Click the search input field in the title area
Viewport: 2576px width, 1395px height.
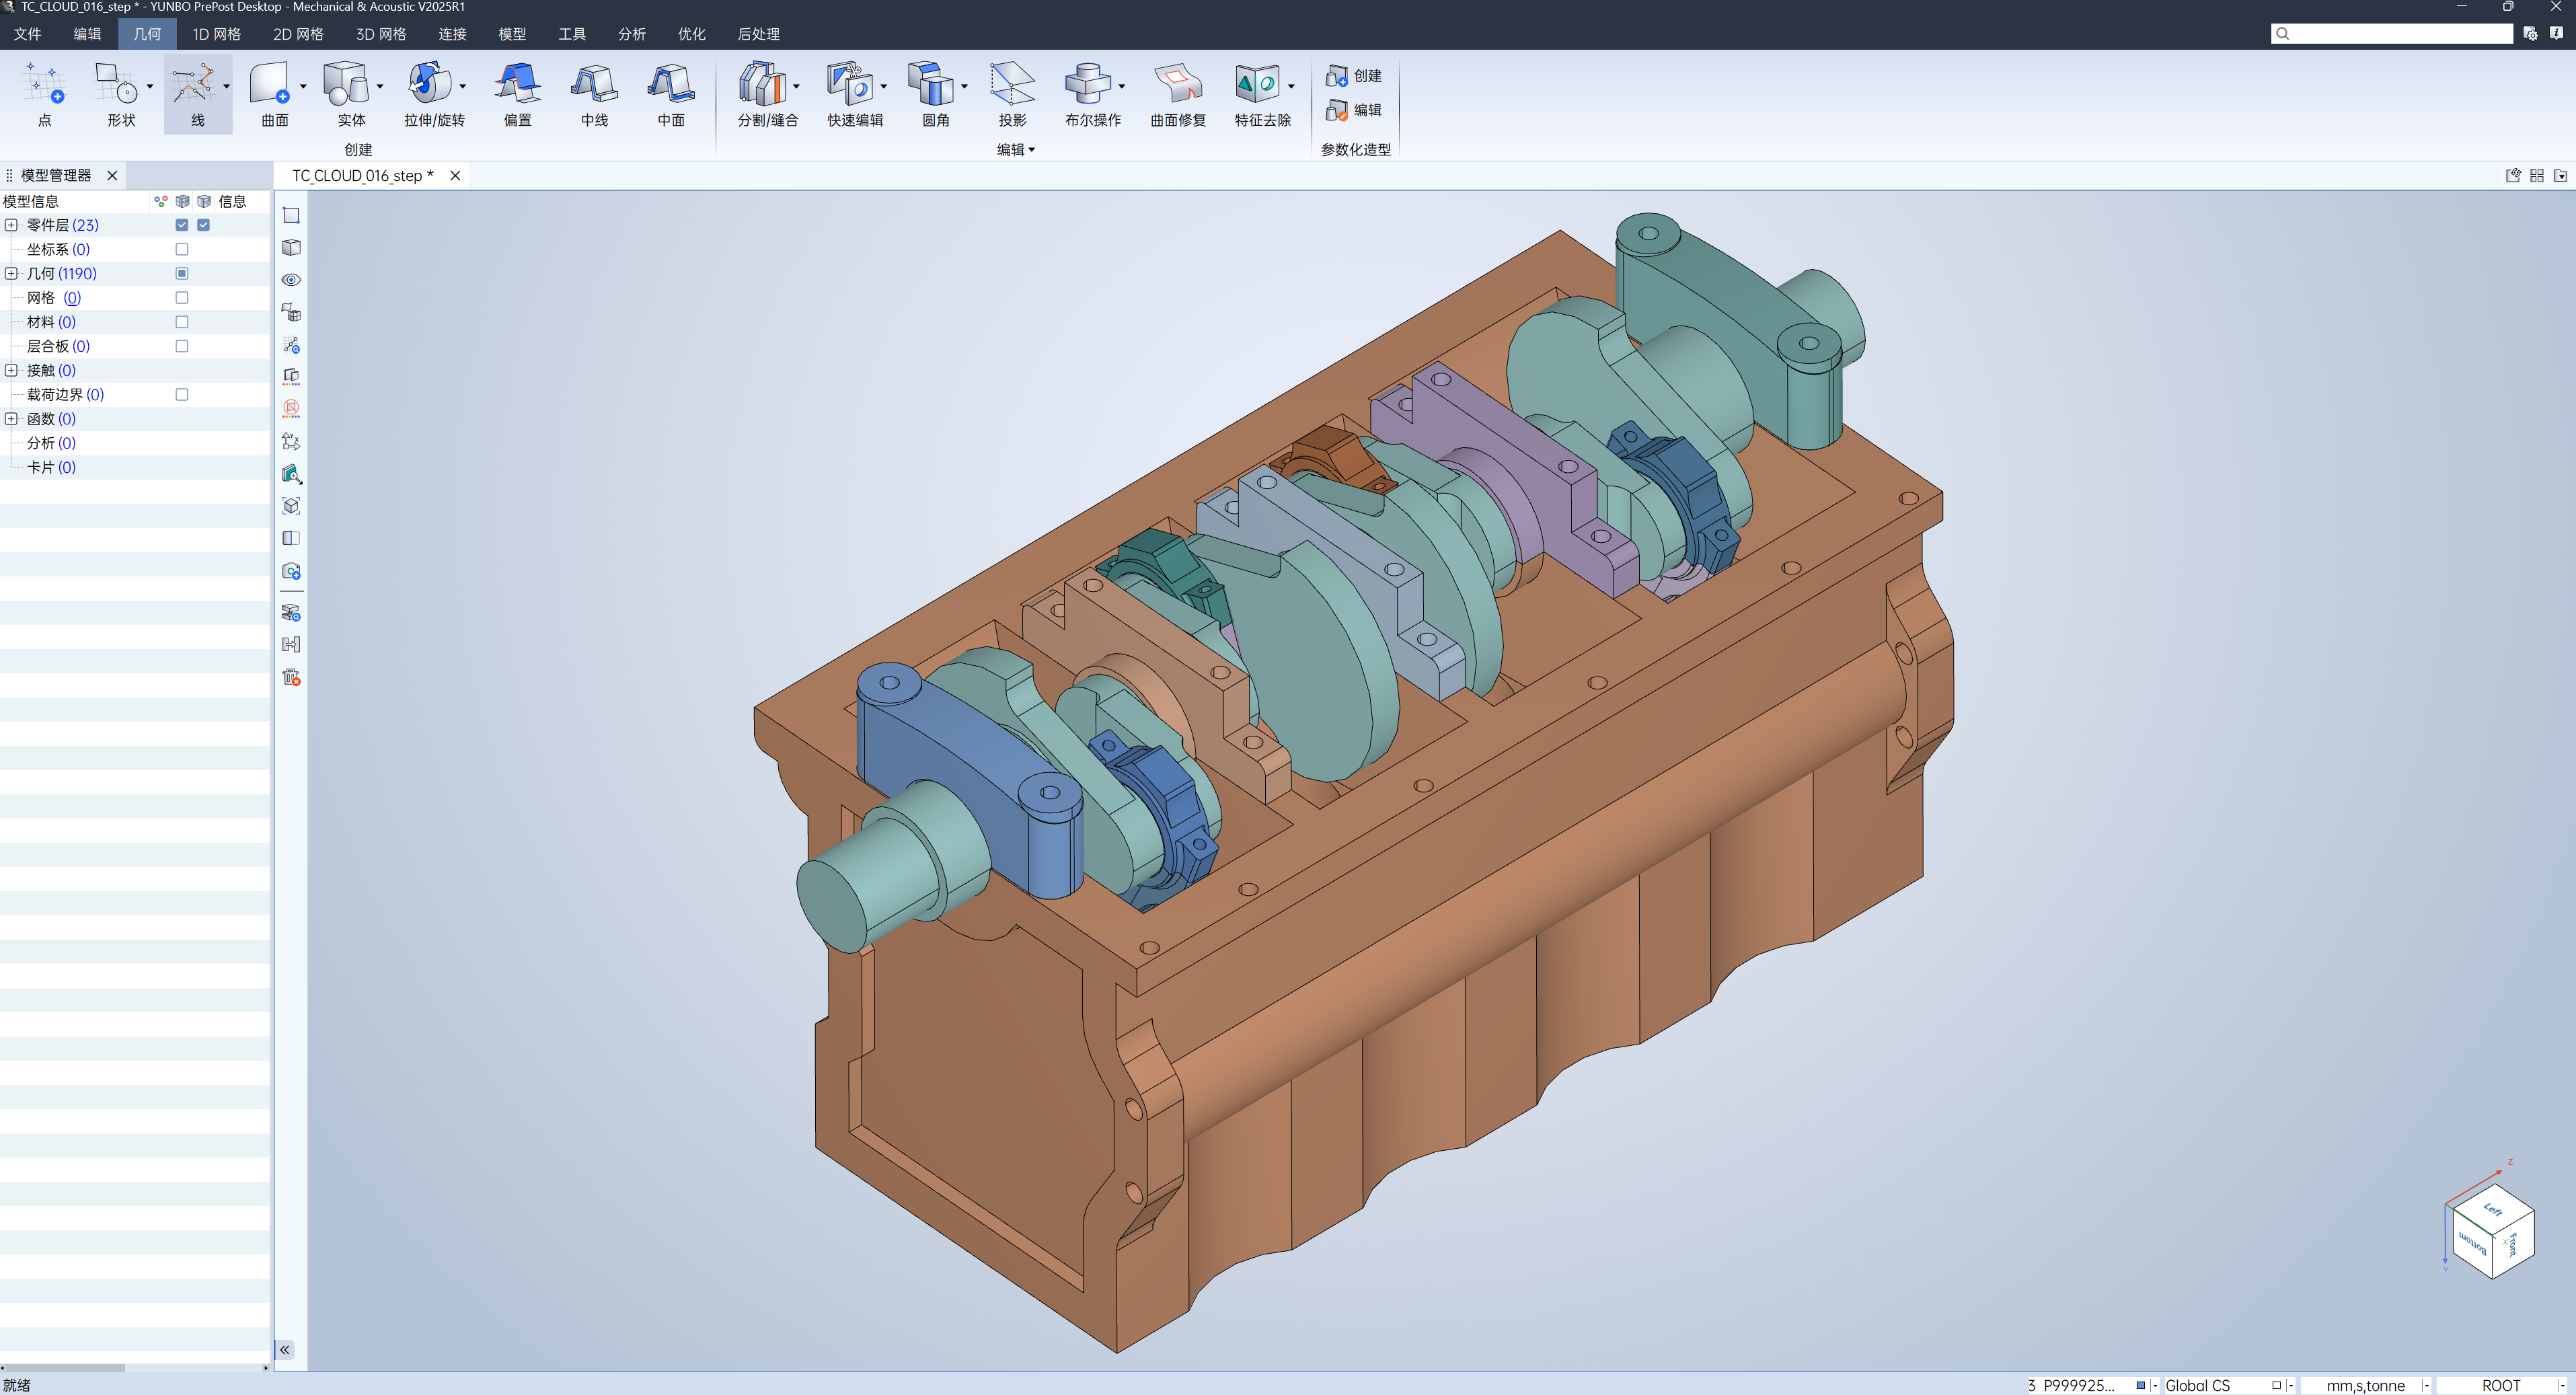point(2392,34)
